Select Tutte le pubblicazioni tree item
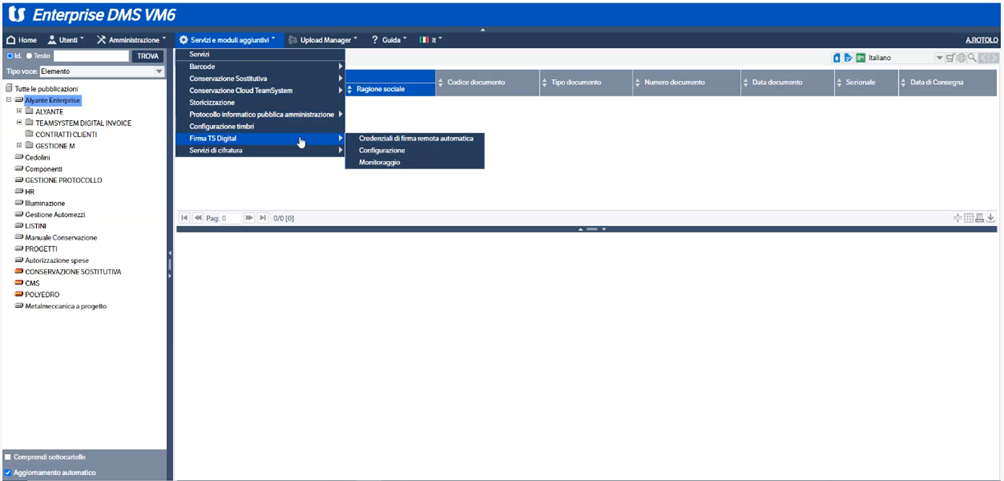The width and height of the screenshot is (1004, 481). (x=46, y=88)
